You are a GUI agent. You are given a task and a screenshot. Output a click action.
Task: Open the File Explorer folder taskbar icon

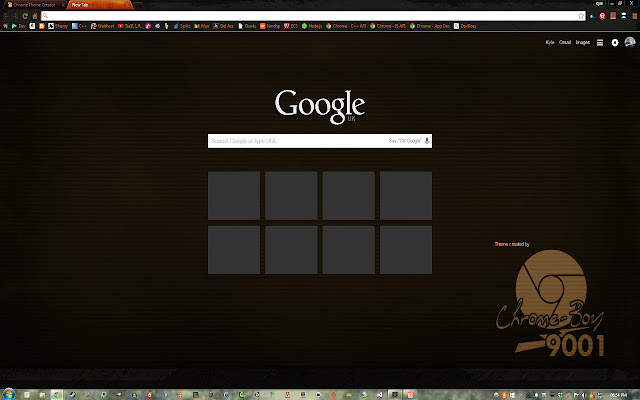42,395
